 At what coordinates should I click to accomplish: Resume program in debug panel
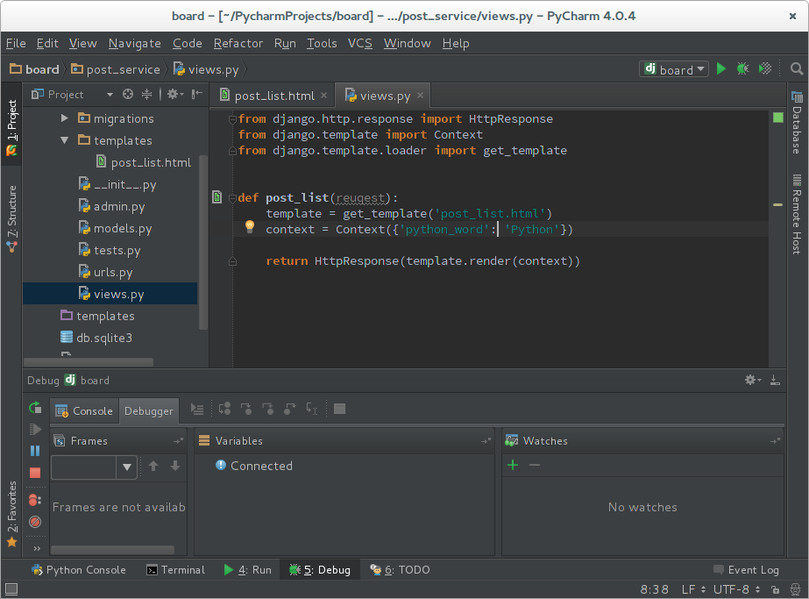35,429
